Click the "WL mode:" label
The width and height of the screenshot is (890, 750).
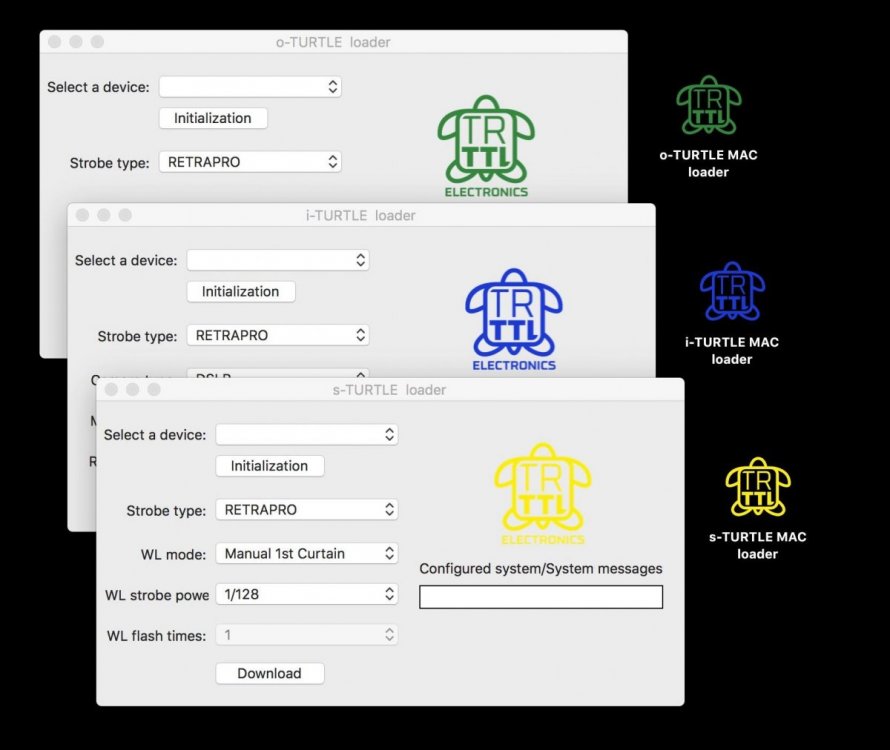[x=173, y=554]
